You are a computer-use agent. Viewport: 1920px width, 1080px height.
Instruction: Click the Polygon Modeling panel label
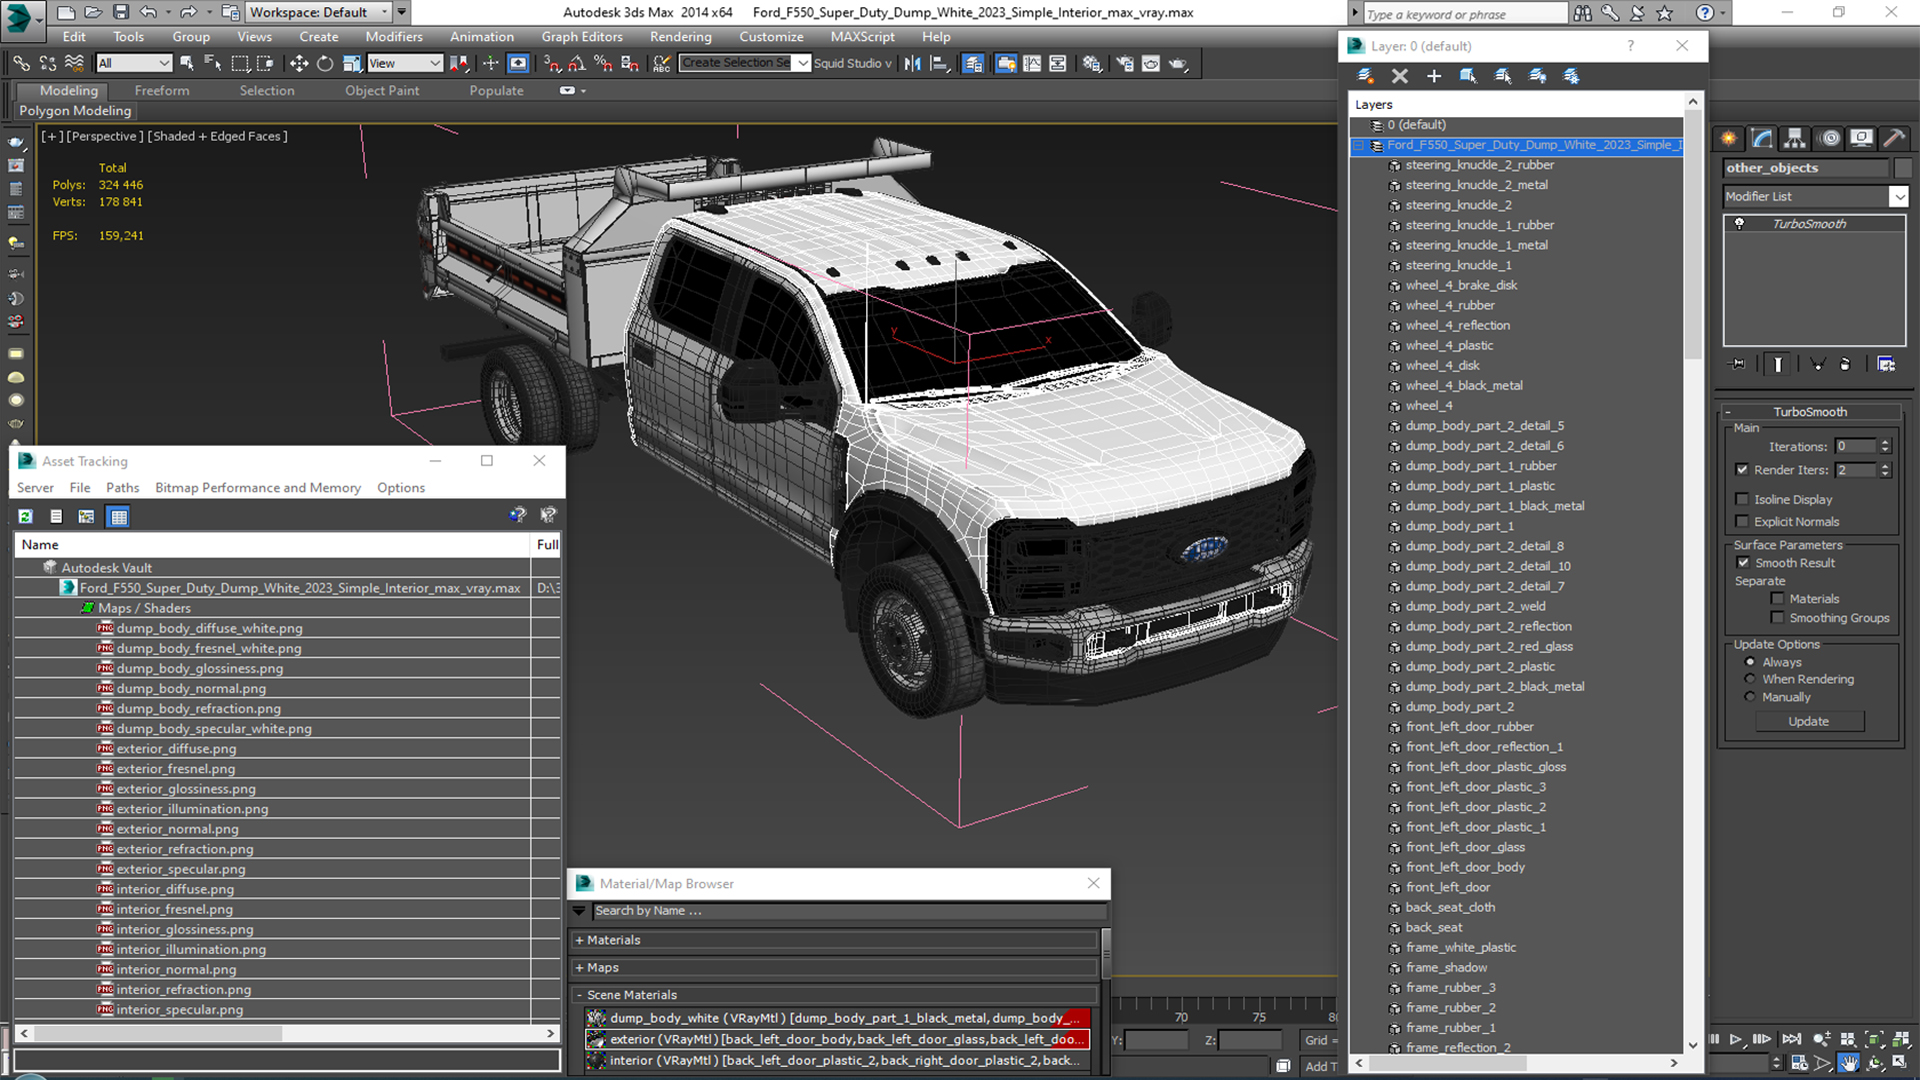(75, 111)
